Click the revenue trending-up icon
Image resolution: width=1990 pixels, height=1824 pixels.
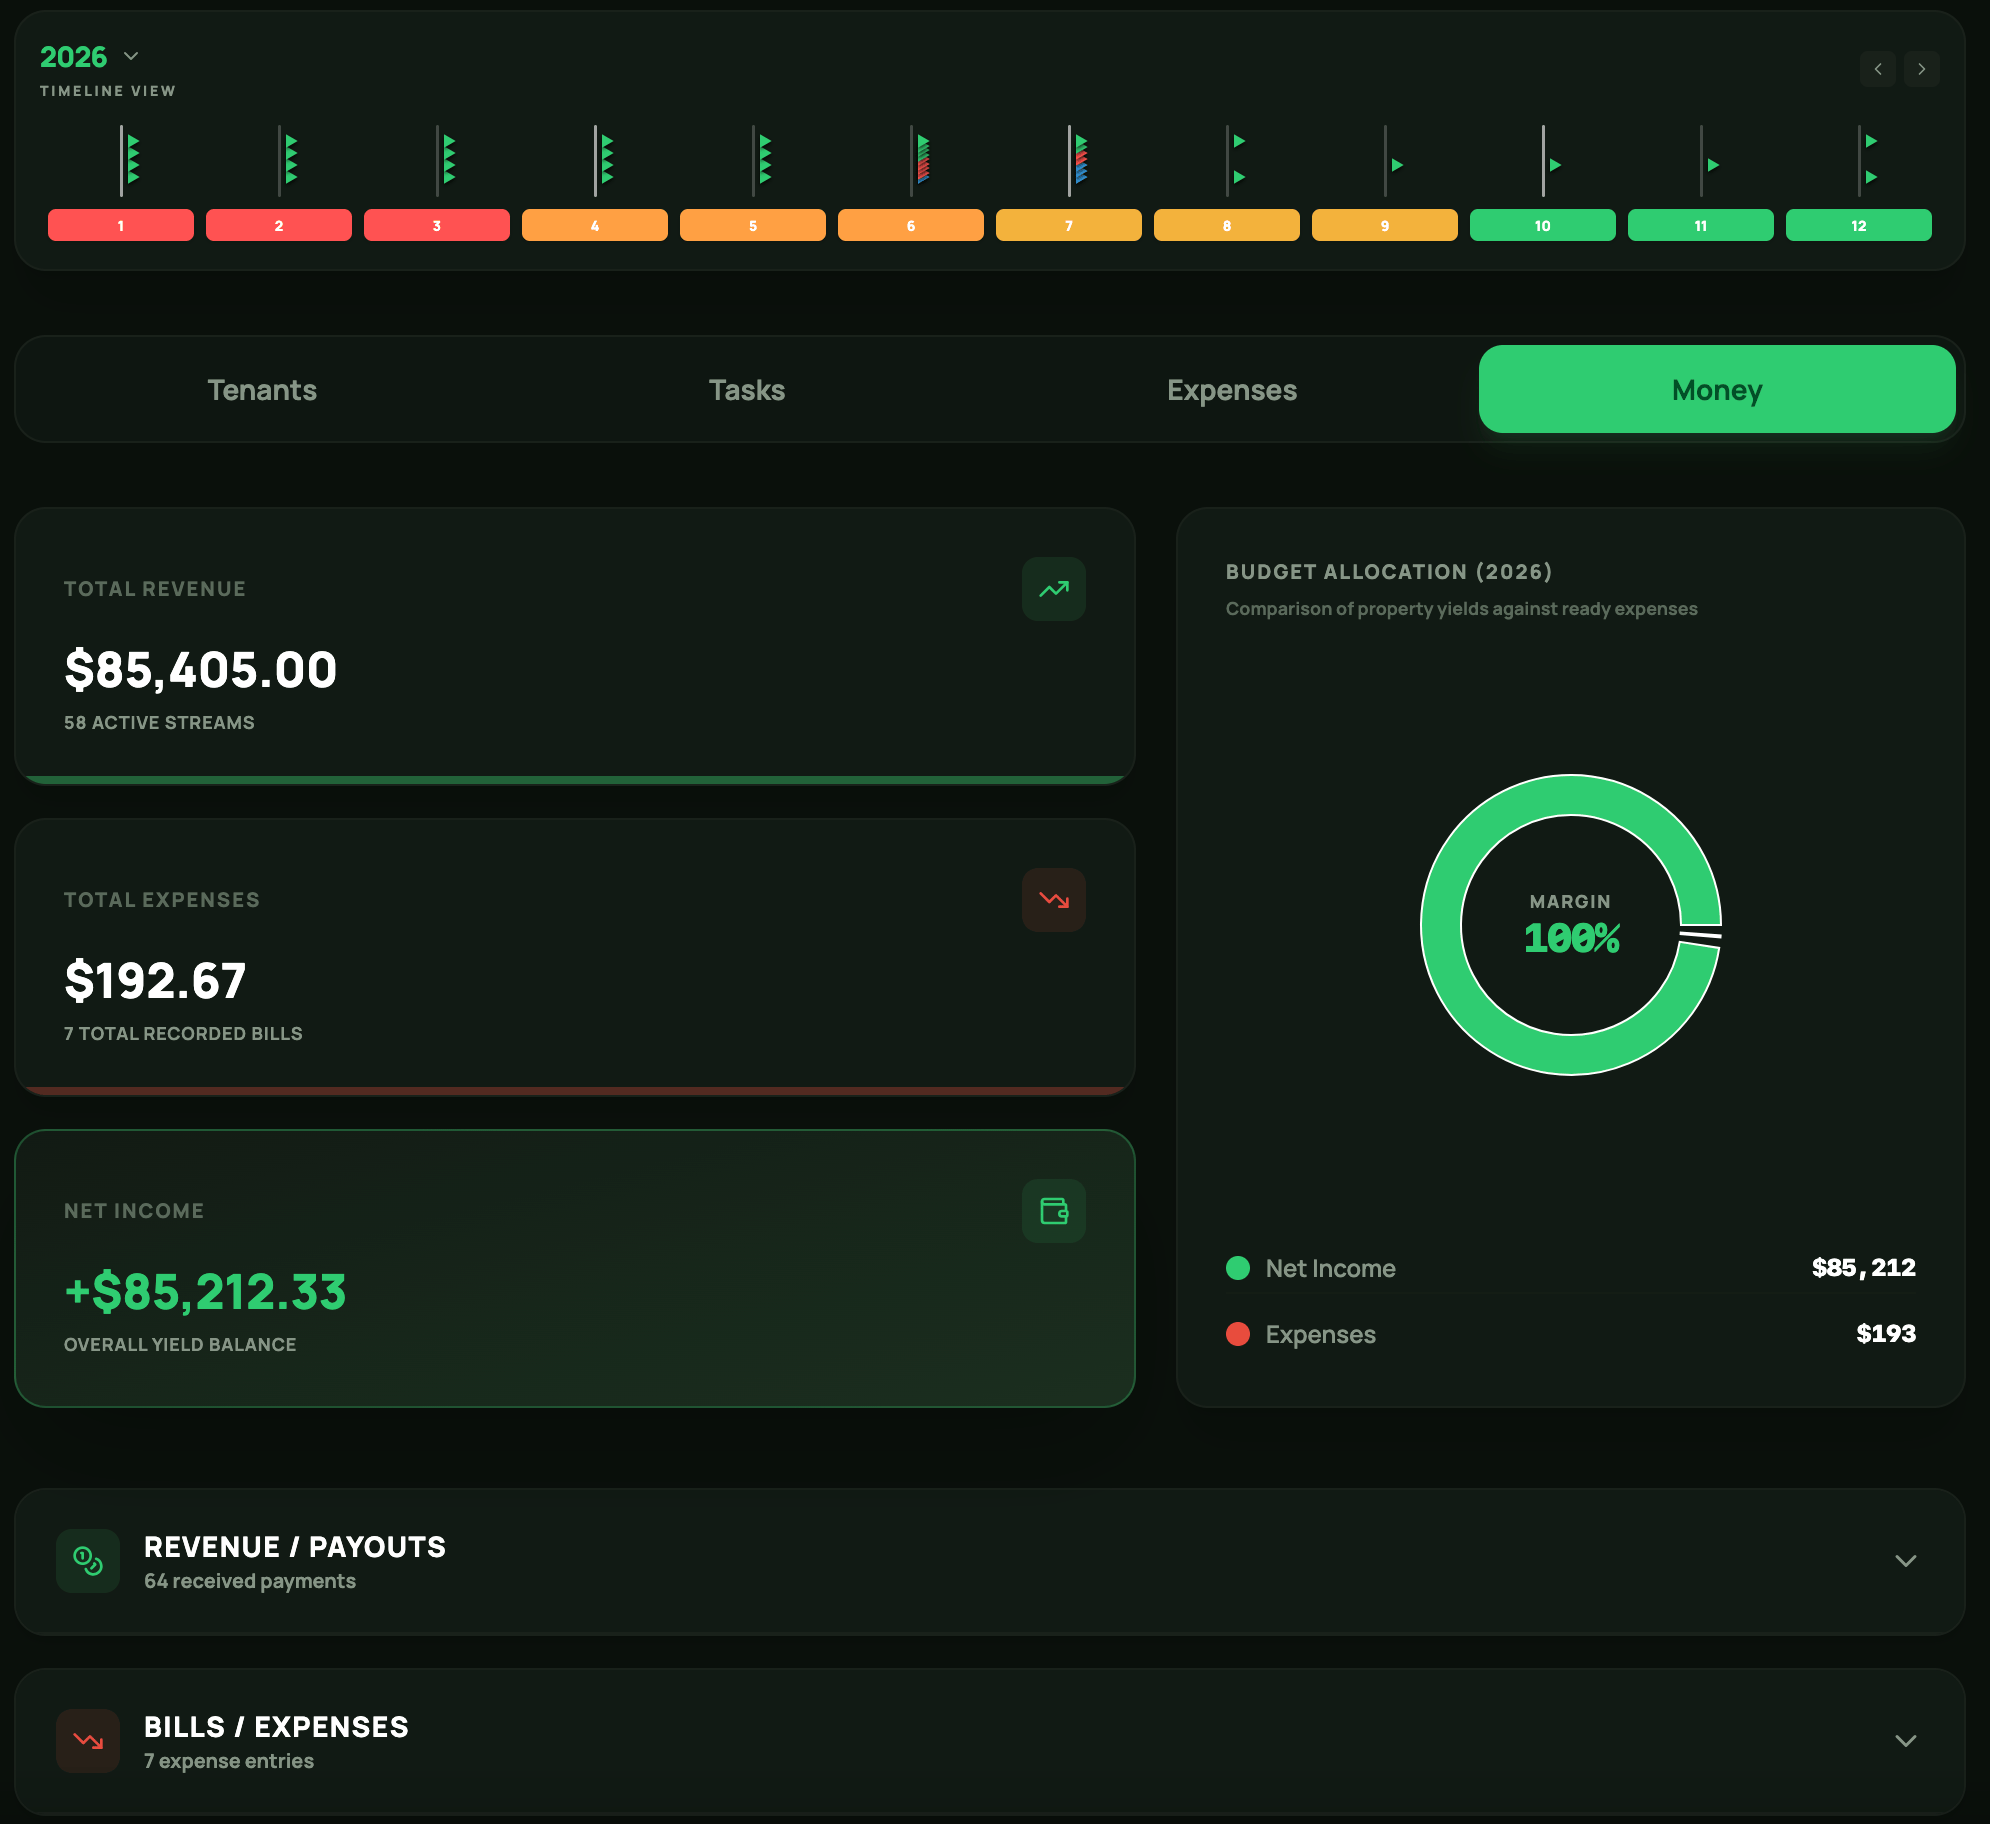coord(1054,589)
